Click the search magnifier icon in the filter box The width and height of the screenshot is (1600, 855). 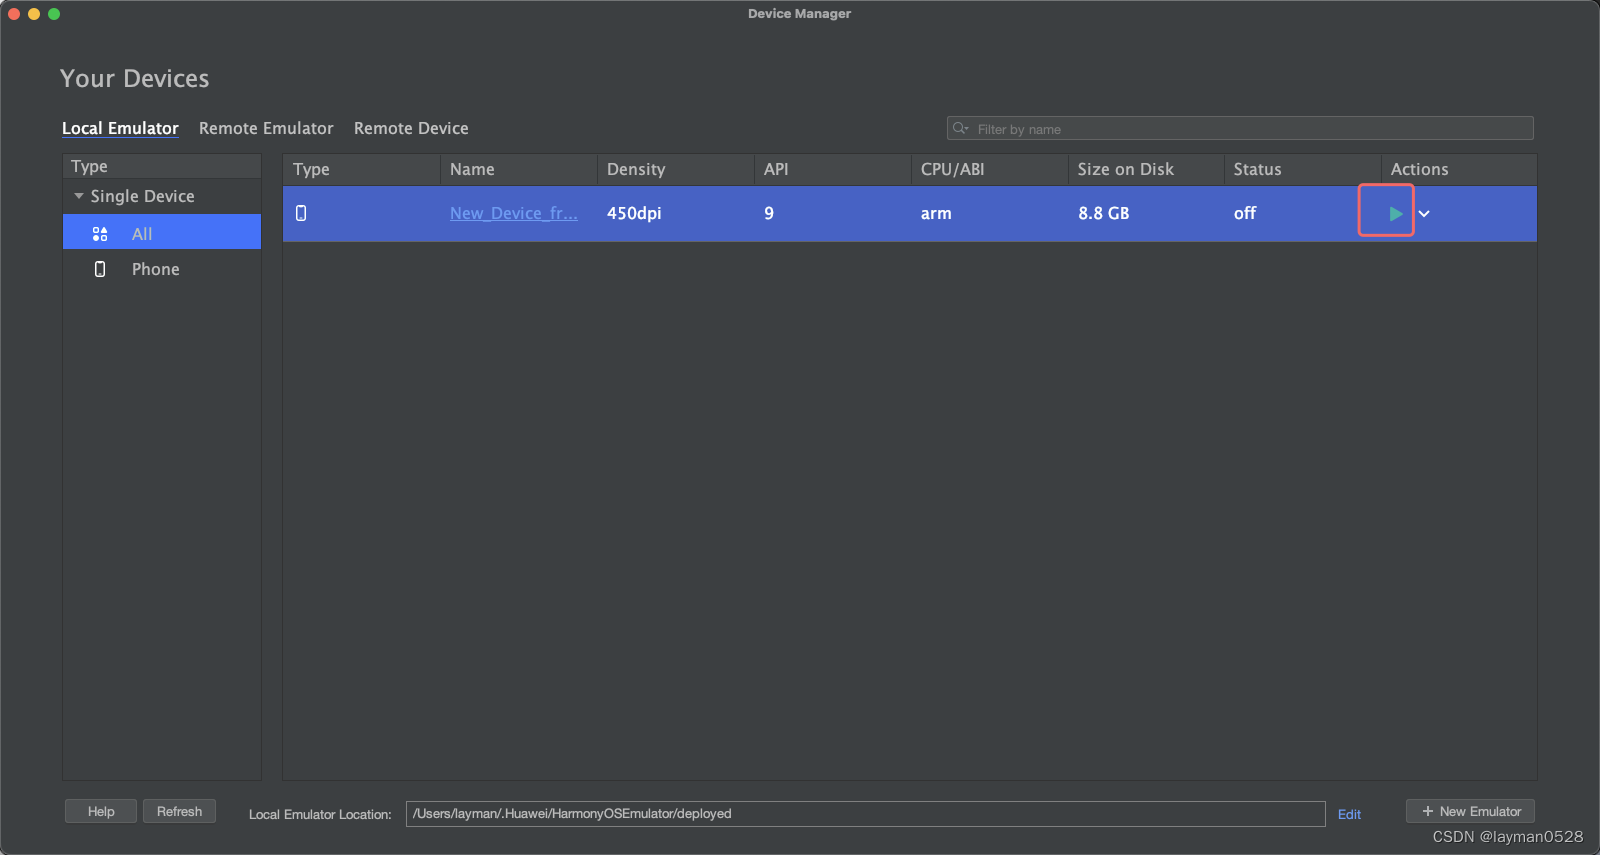pyautogui.click(x=961, y=128)
